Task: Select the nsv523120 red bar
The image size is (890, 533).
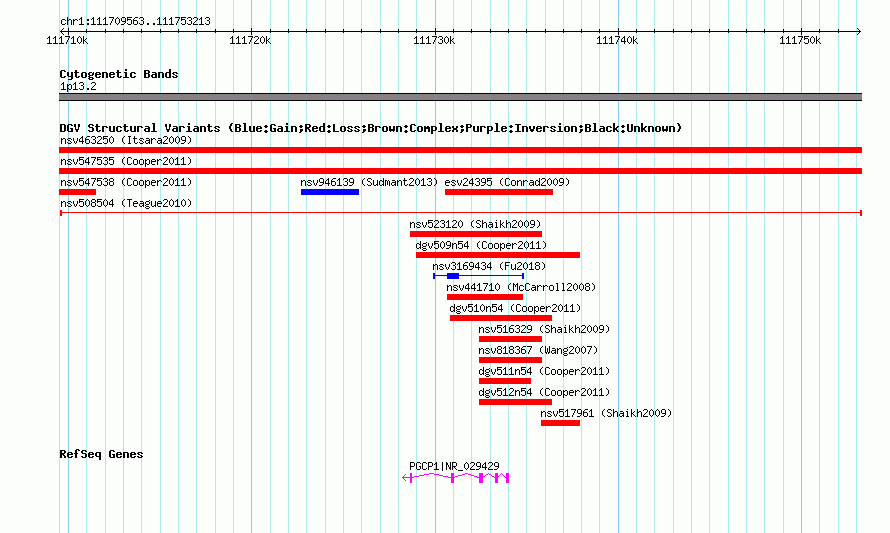Action: tap(476, 234)
